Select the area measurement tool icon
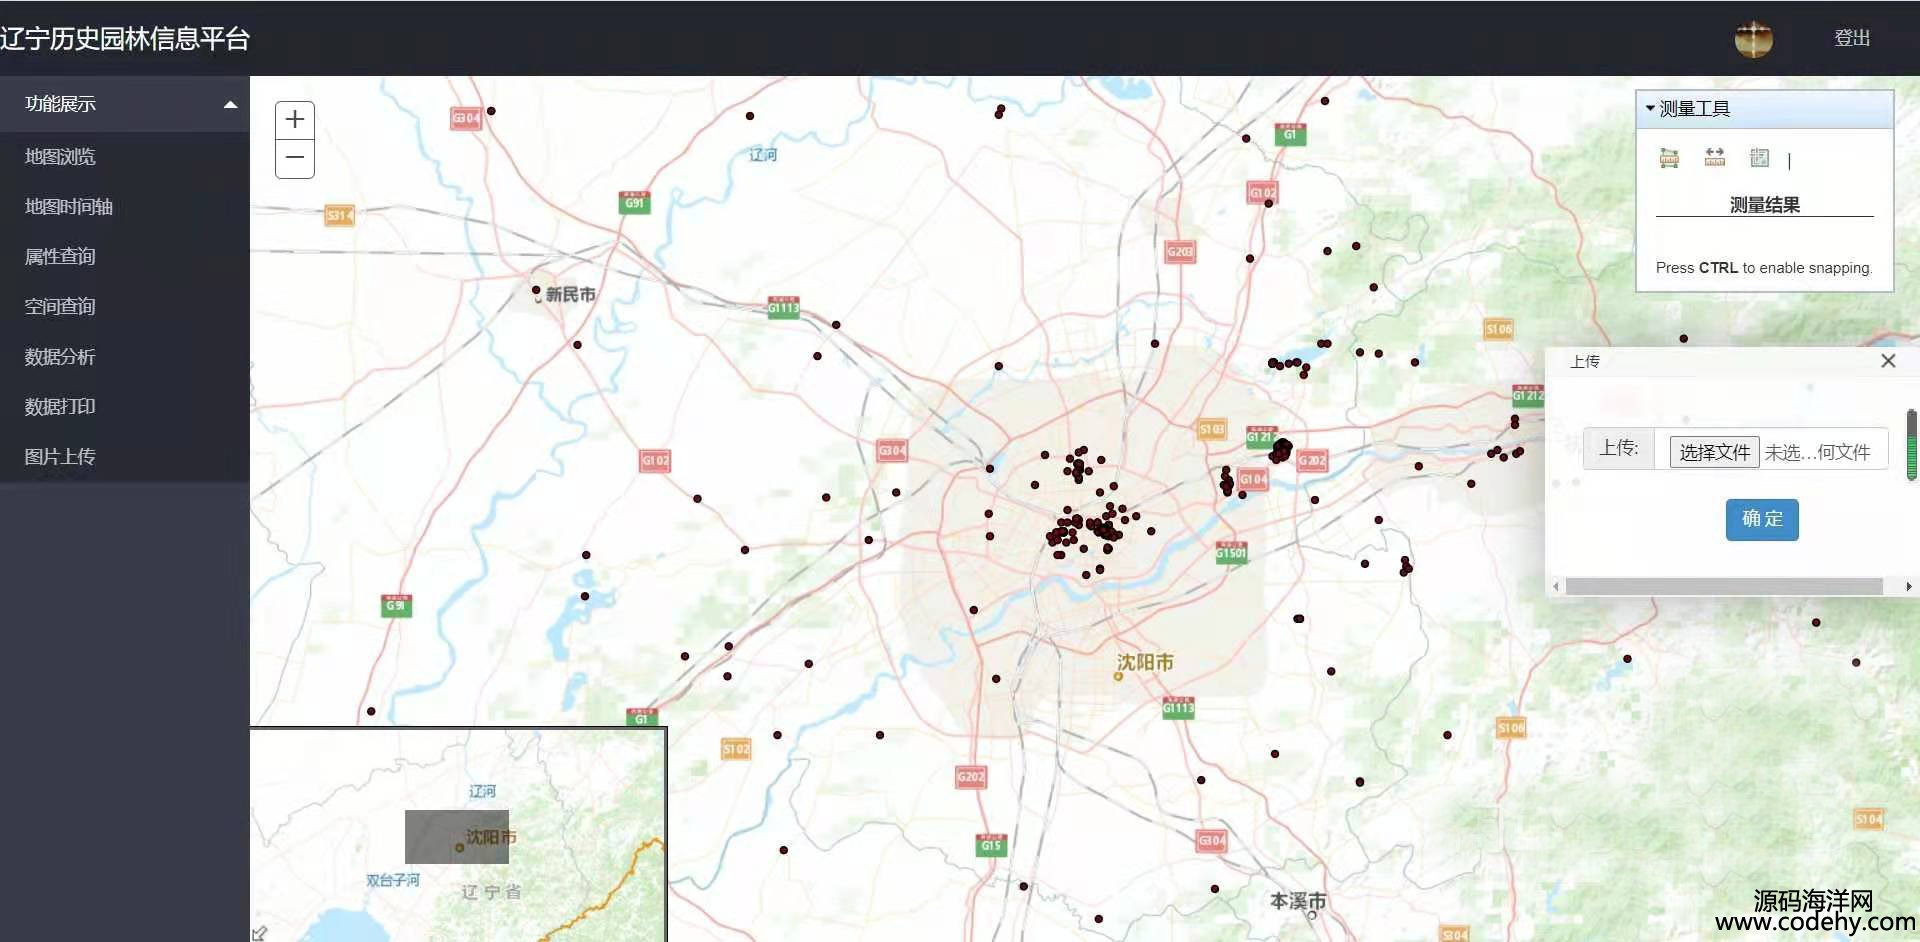Image resolution: width=1920 pixels, height=942 pixels. pos(1669,157)
